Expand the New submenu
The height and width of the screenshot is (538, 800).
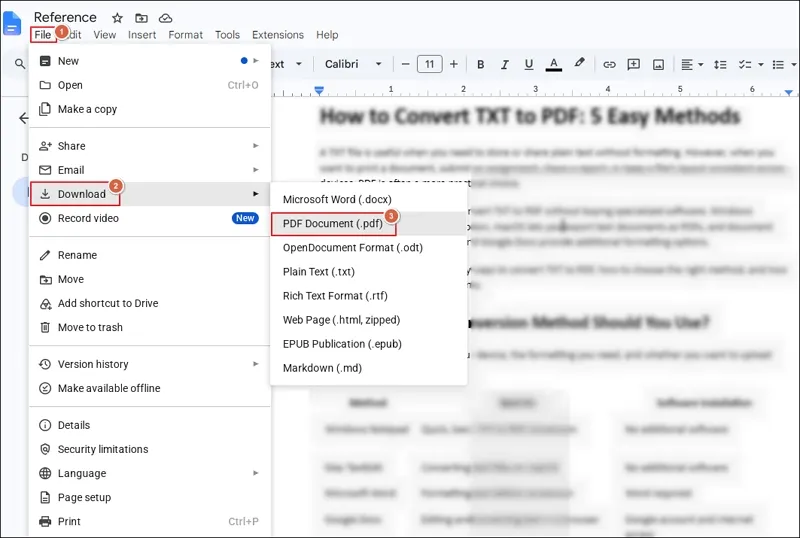point(149,61)
